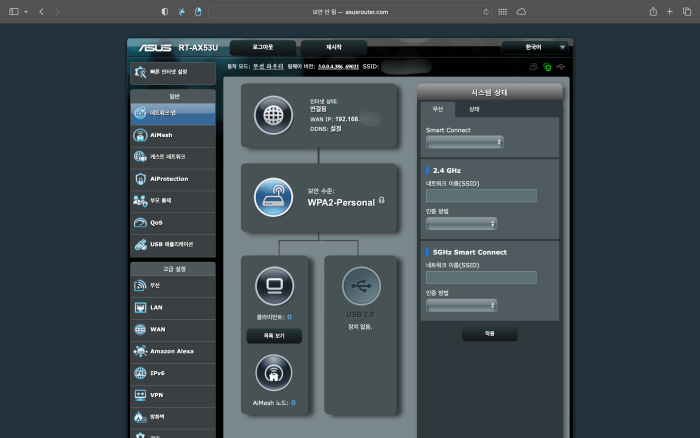The width and height of the screenshot is (700, 438).
Task: Click the AiMesh node (노드) count 0
Action: click(x=293, y=403)
